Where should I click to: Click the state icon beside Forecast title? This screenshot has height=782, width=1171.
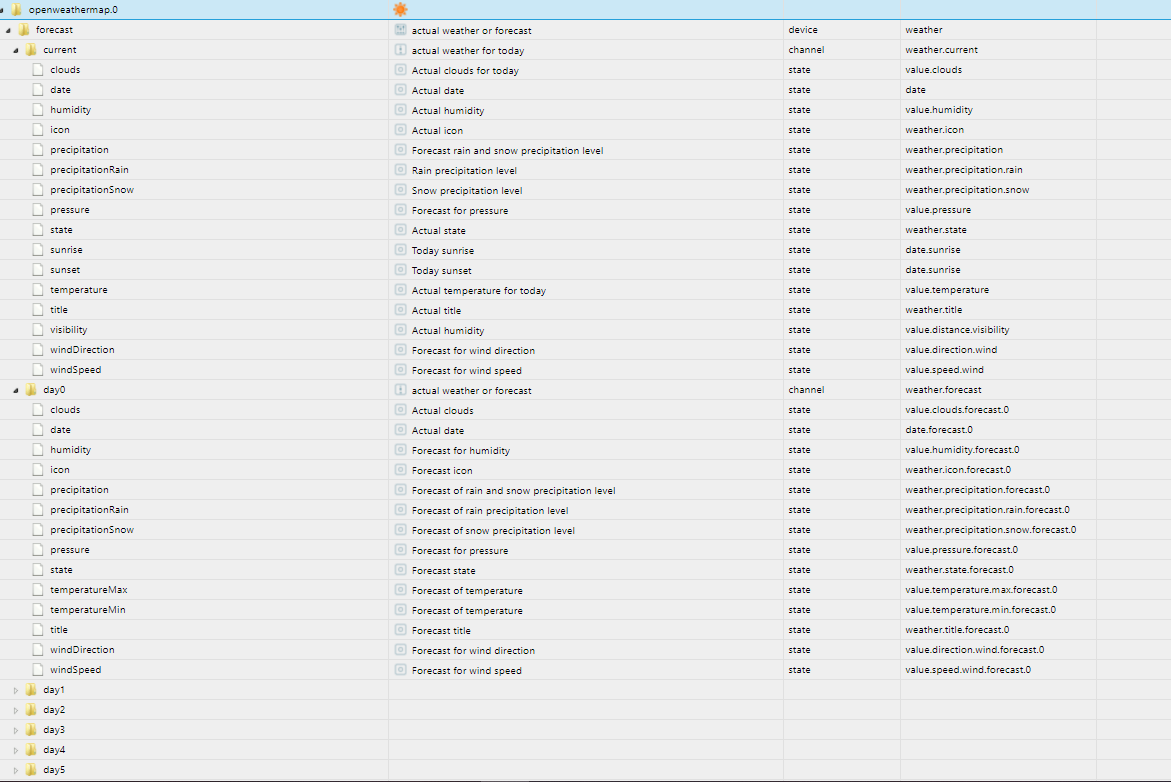click(x=400, y=630)
